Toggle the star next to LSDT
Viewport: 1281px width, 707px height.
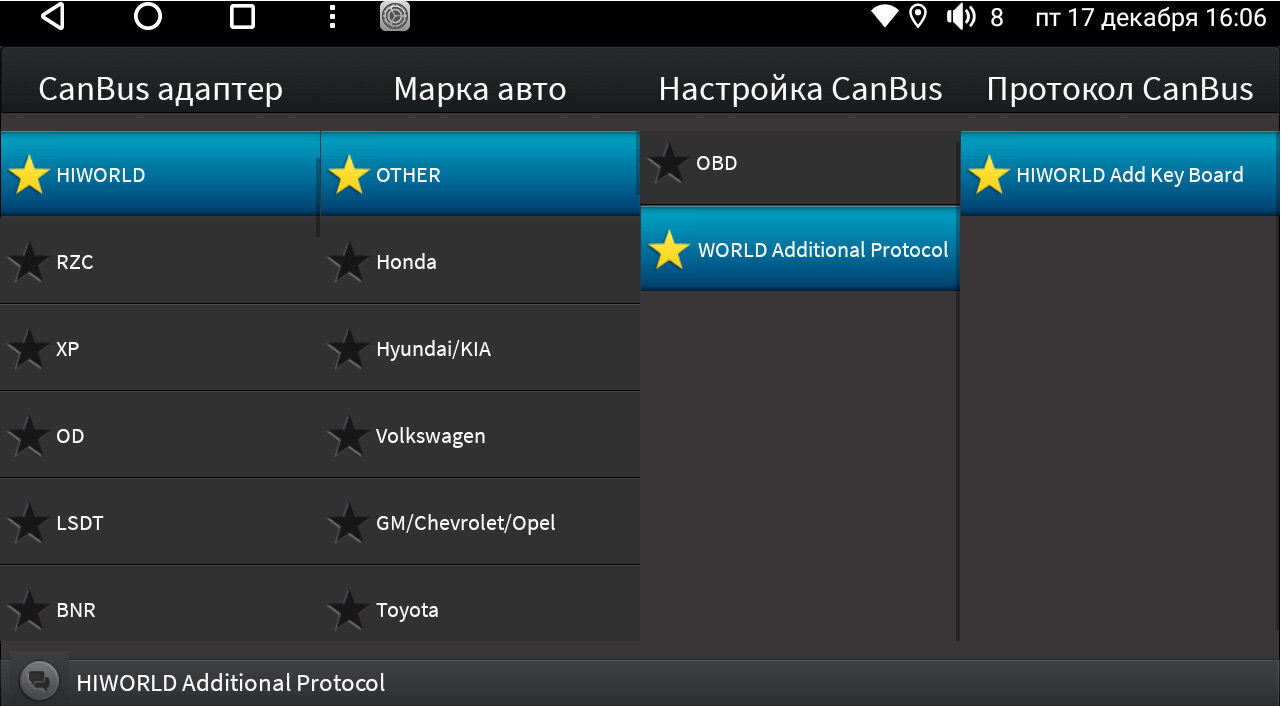click(29, 523)
